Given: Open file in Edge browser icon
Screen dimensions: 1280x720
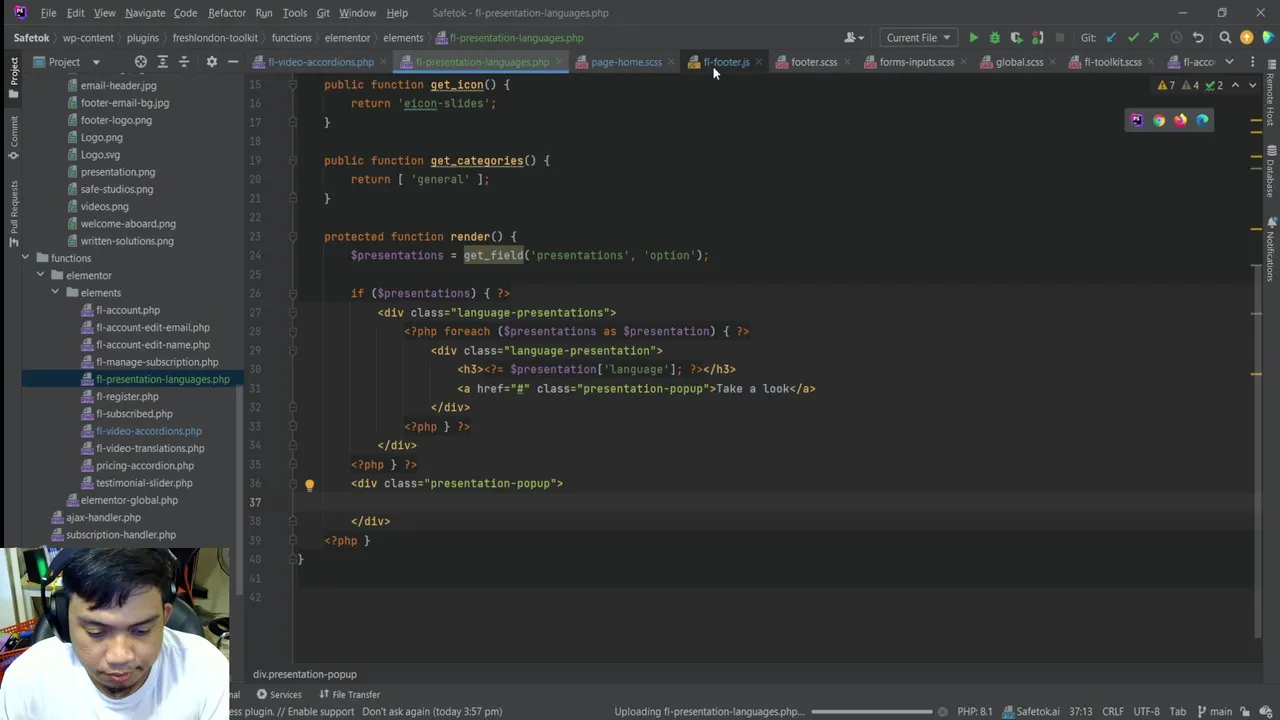Looking at the screenshot, I should coord(1202,120).
